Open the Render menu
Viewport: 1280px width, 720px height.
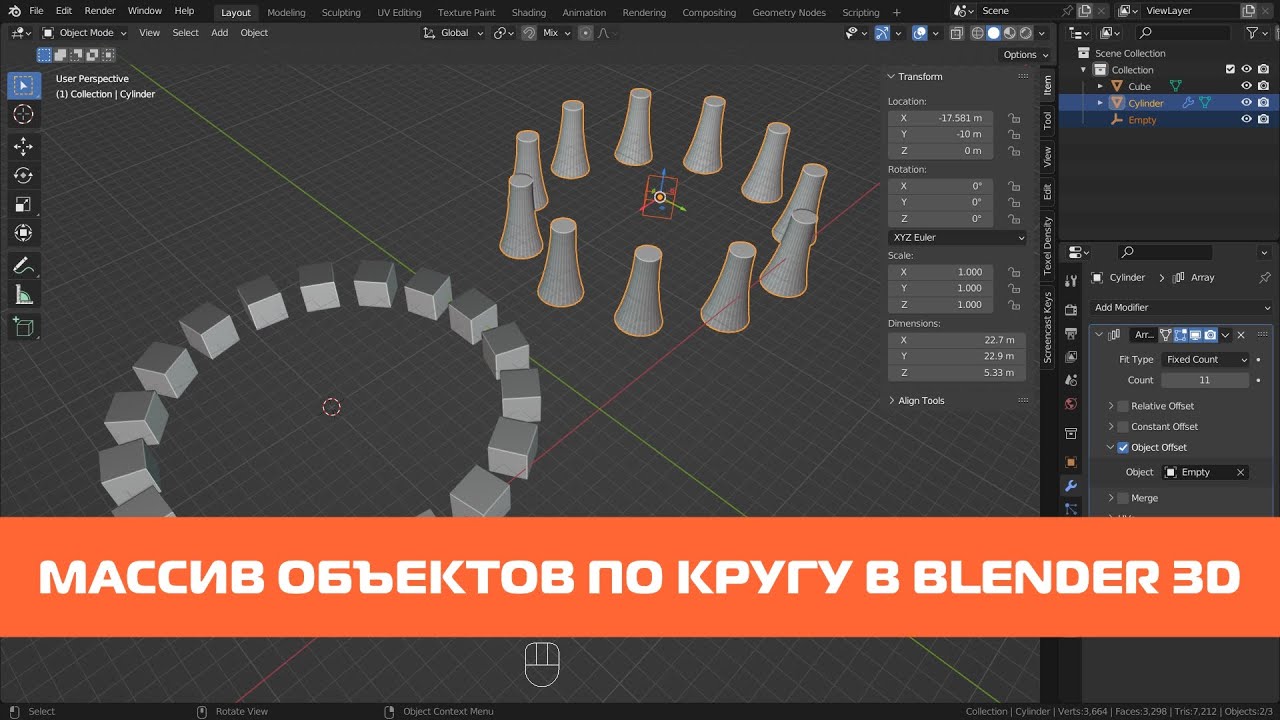click(x=100, y=11)
